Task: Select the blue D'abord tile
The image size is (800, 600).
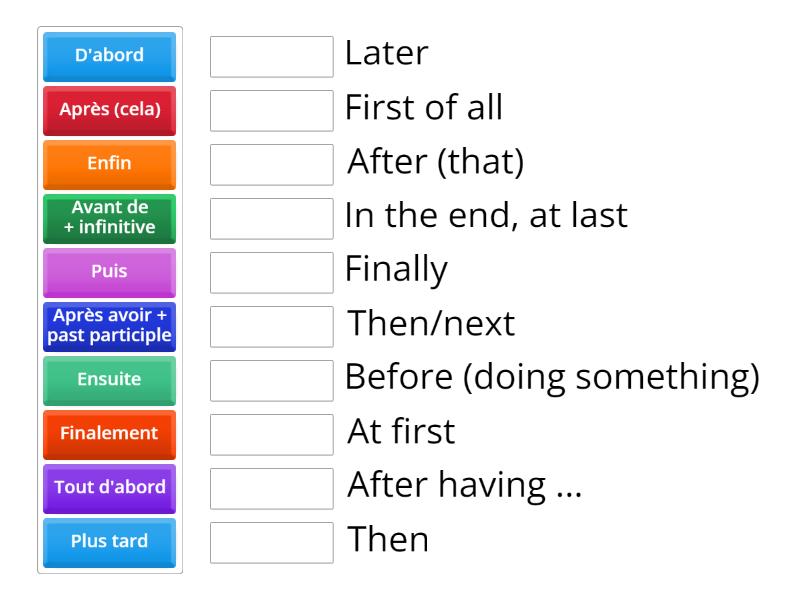Action: tap(109, 57)
